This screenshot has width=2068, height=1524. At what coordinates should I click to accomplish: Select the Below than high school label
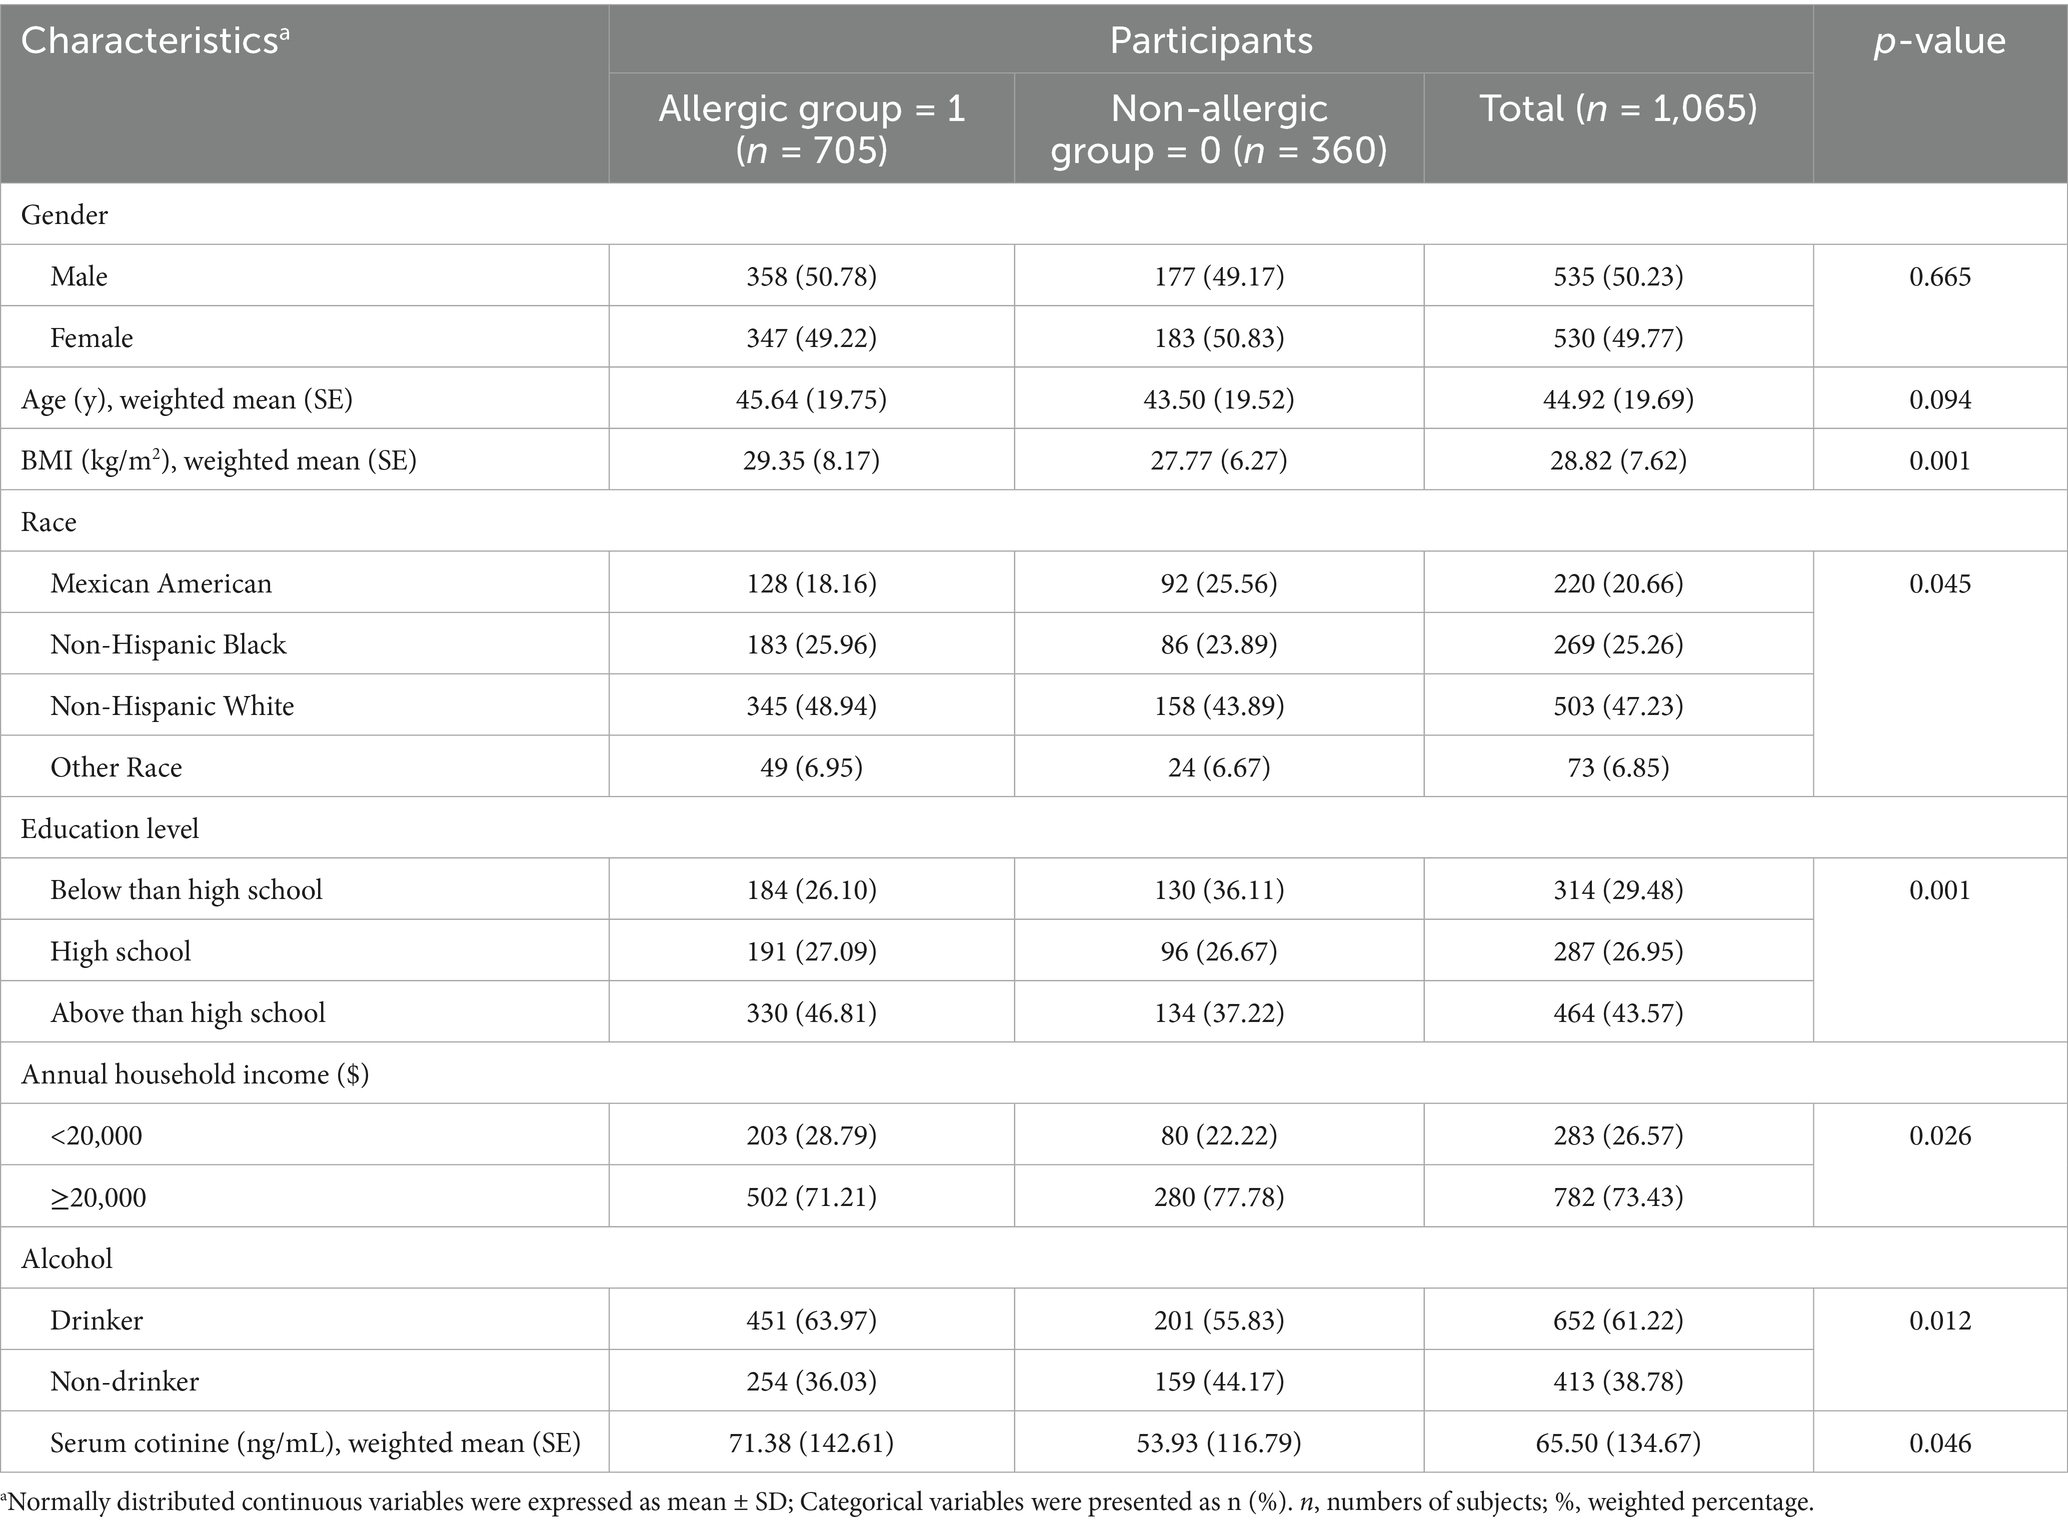(x=186, y=890)
